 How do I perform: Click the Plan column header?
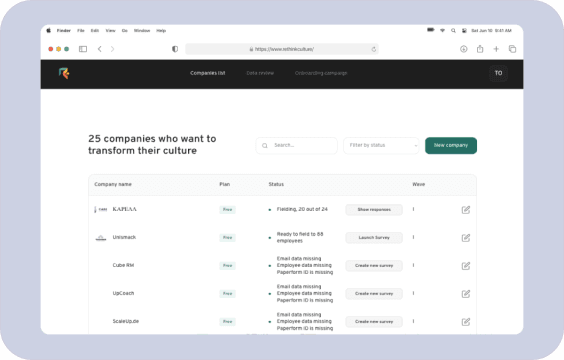point(224,184)
